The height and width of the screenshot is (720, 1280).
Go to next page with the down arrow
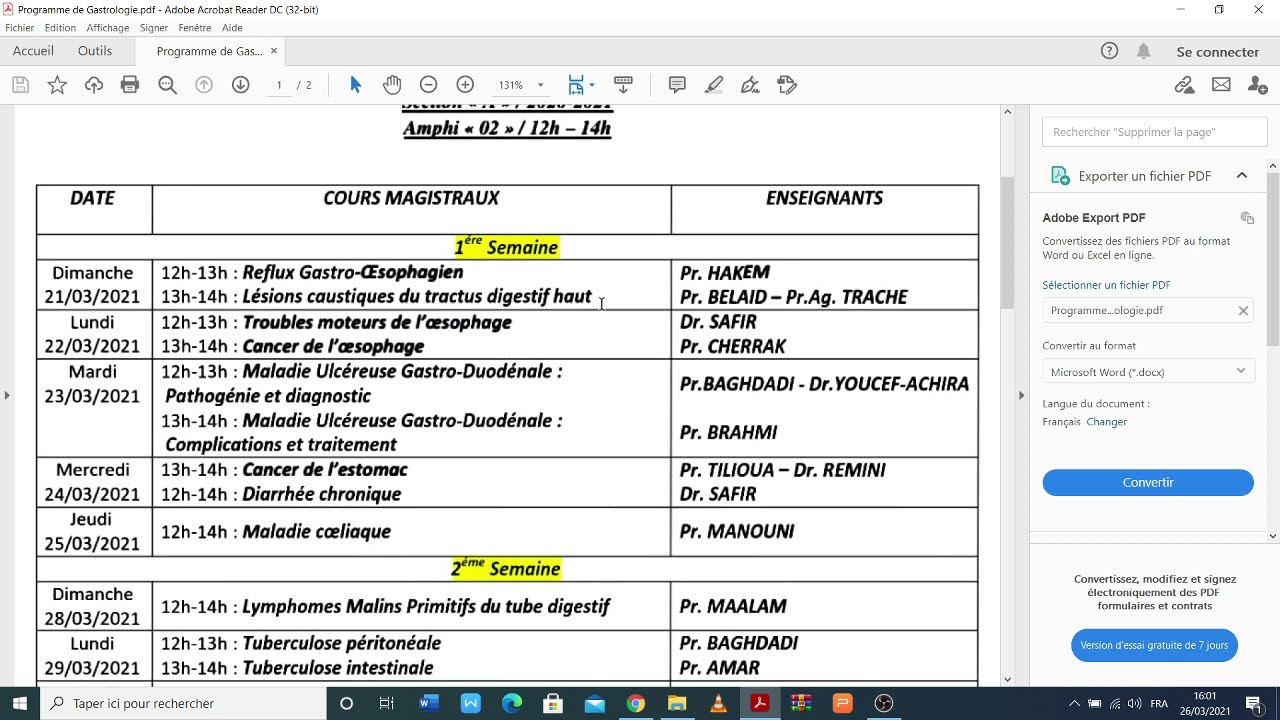click(240, 85)
